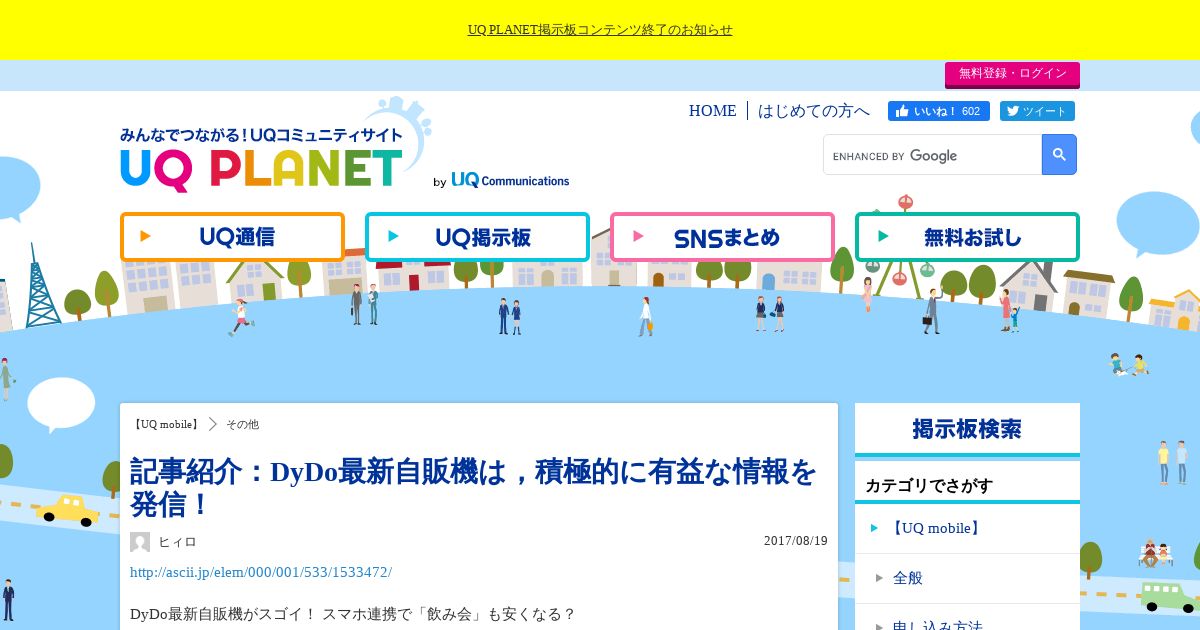1200x630 pixels.
Task: Click the その他 breadcrumb item
Action: (242, 424)
